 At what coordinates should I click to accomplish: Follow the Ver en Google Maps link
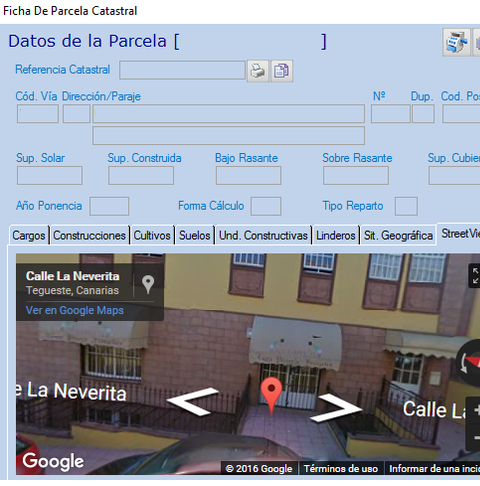click(75, 310)
